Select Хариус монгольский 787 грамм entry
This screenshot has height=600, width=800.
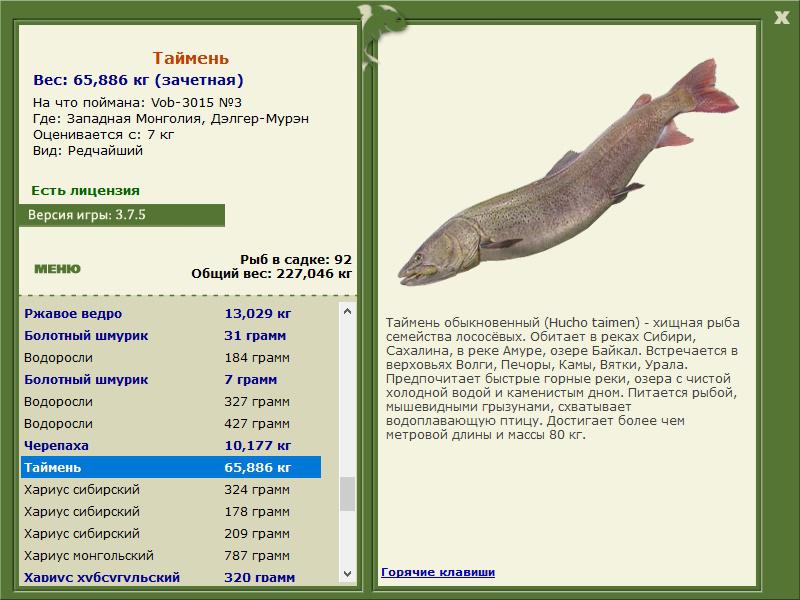click(x=171, y=555)
